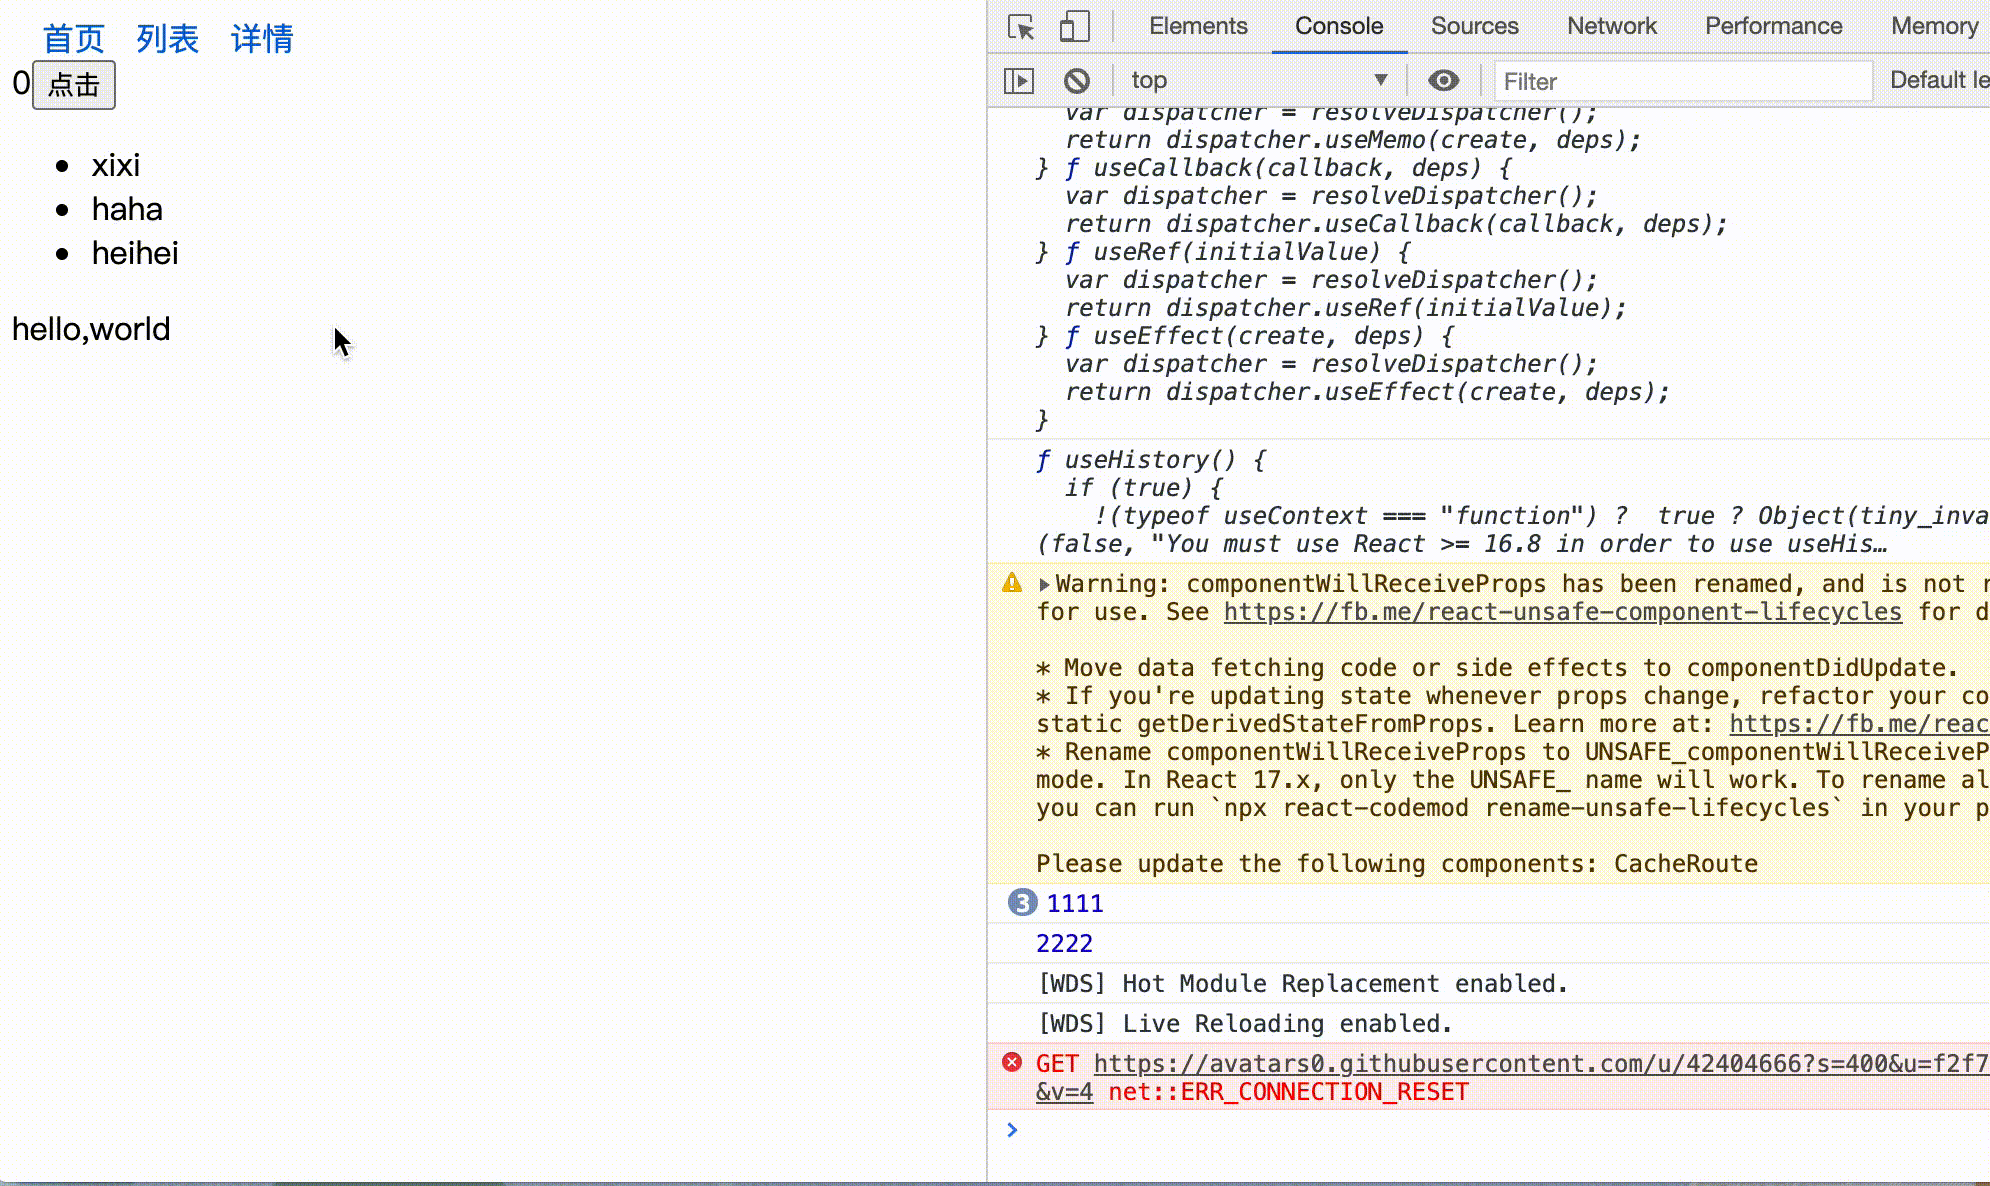Open the Network tab
Viewport: 1990px width, 1186px height.
(1612, 26)
